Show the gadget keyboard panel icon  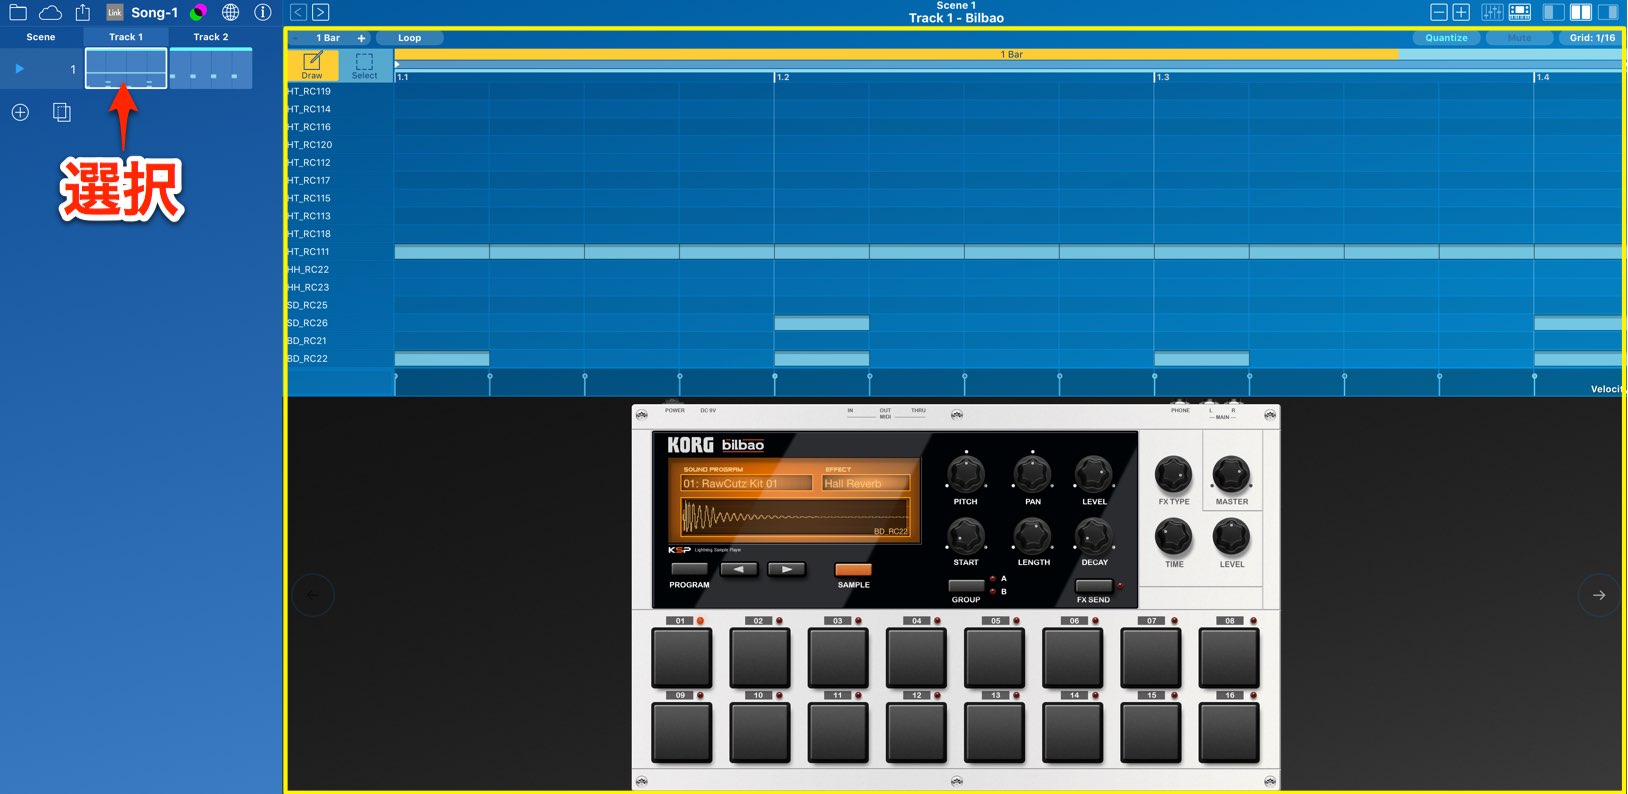tap(1520, 12)
